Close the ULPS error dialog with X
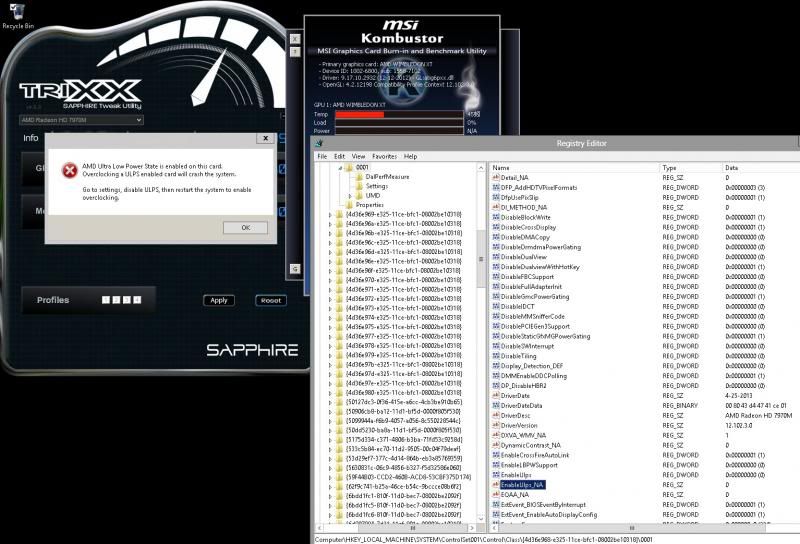 pyautogui.click(x=265, y=138)
